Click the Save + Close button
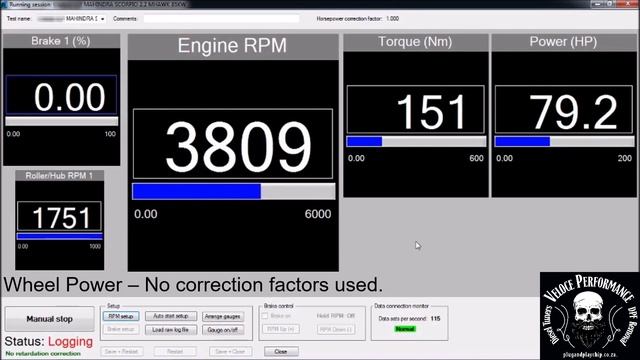The height and width of the screenshot is (360, 640). [x=230, y=351]
